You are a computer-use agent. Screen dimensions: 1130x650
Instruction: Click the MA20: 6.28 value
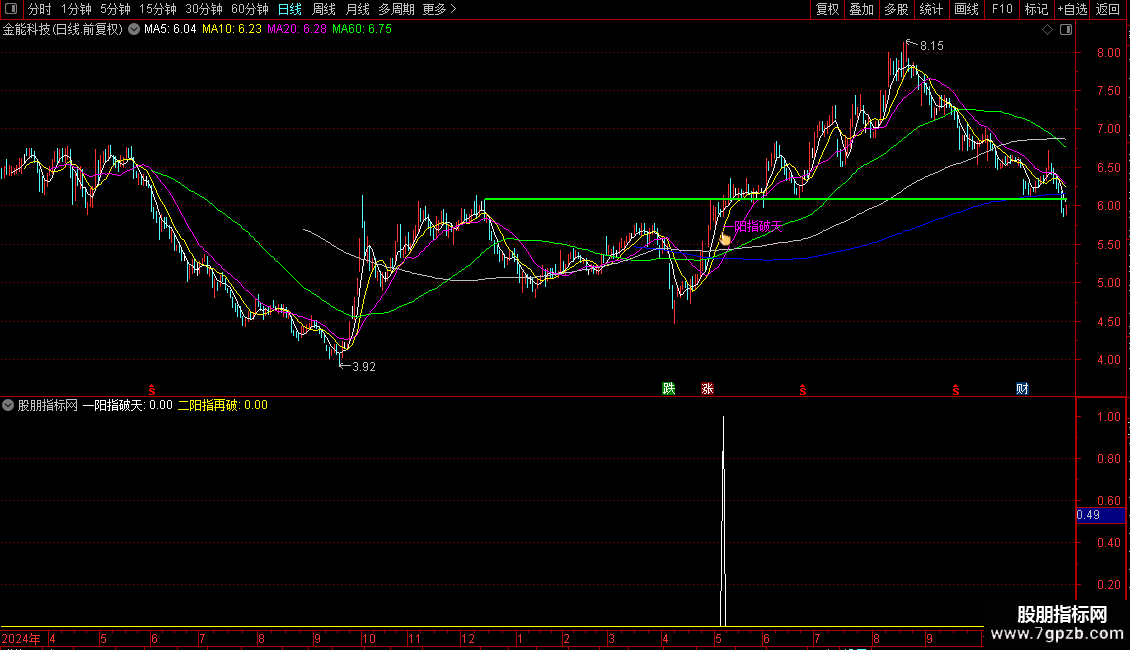297,30
